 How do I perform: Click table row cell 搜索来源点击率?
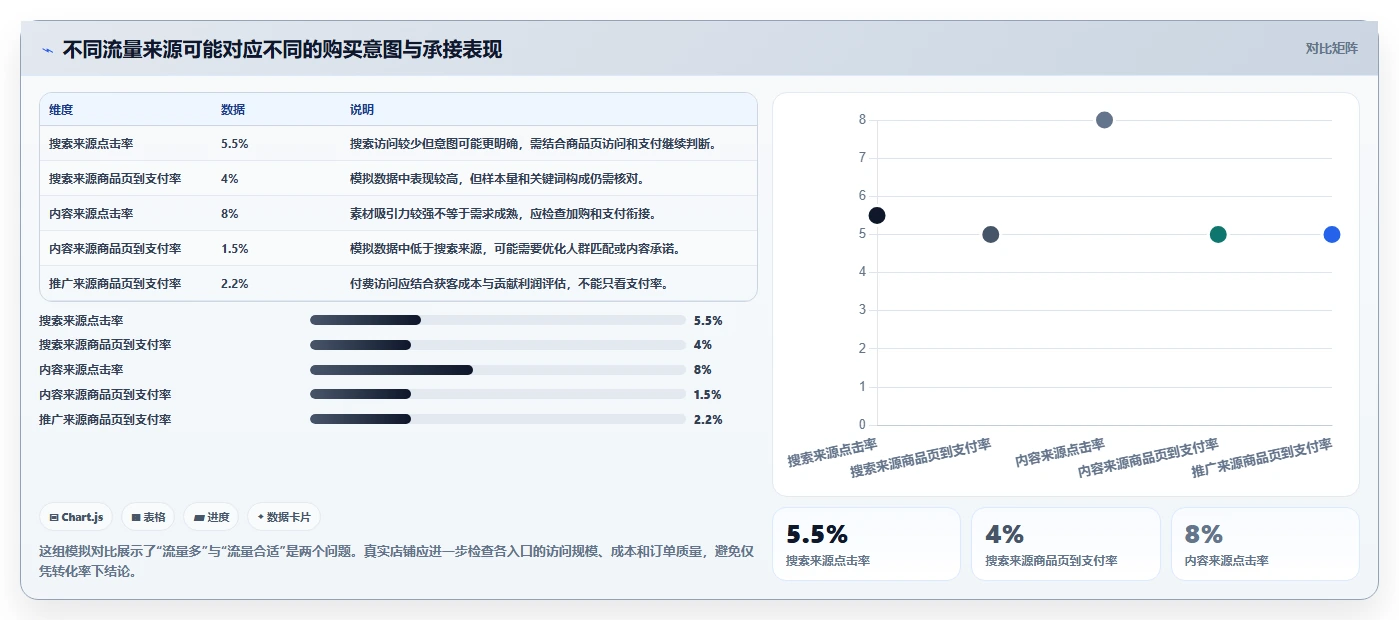coord(91,144)
